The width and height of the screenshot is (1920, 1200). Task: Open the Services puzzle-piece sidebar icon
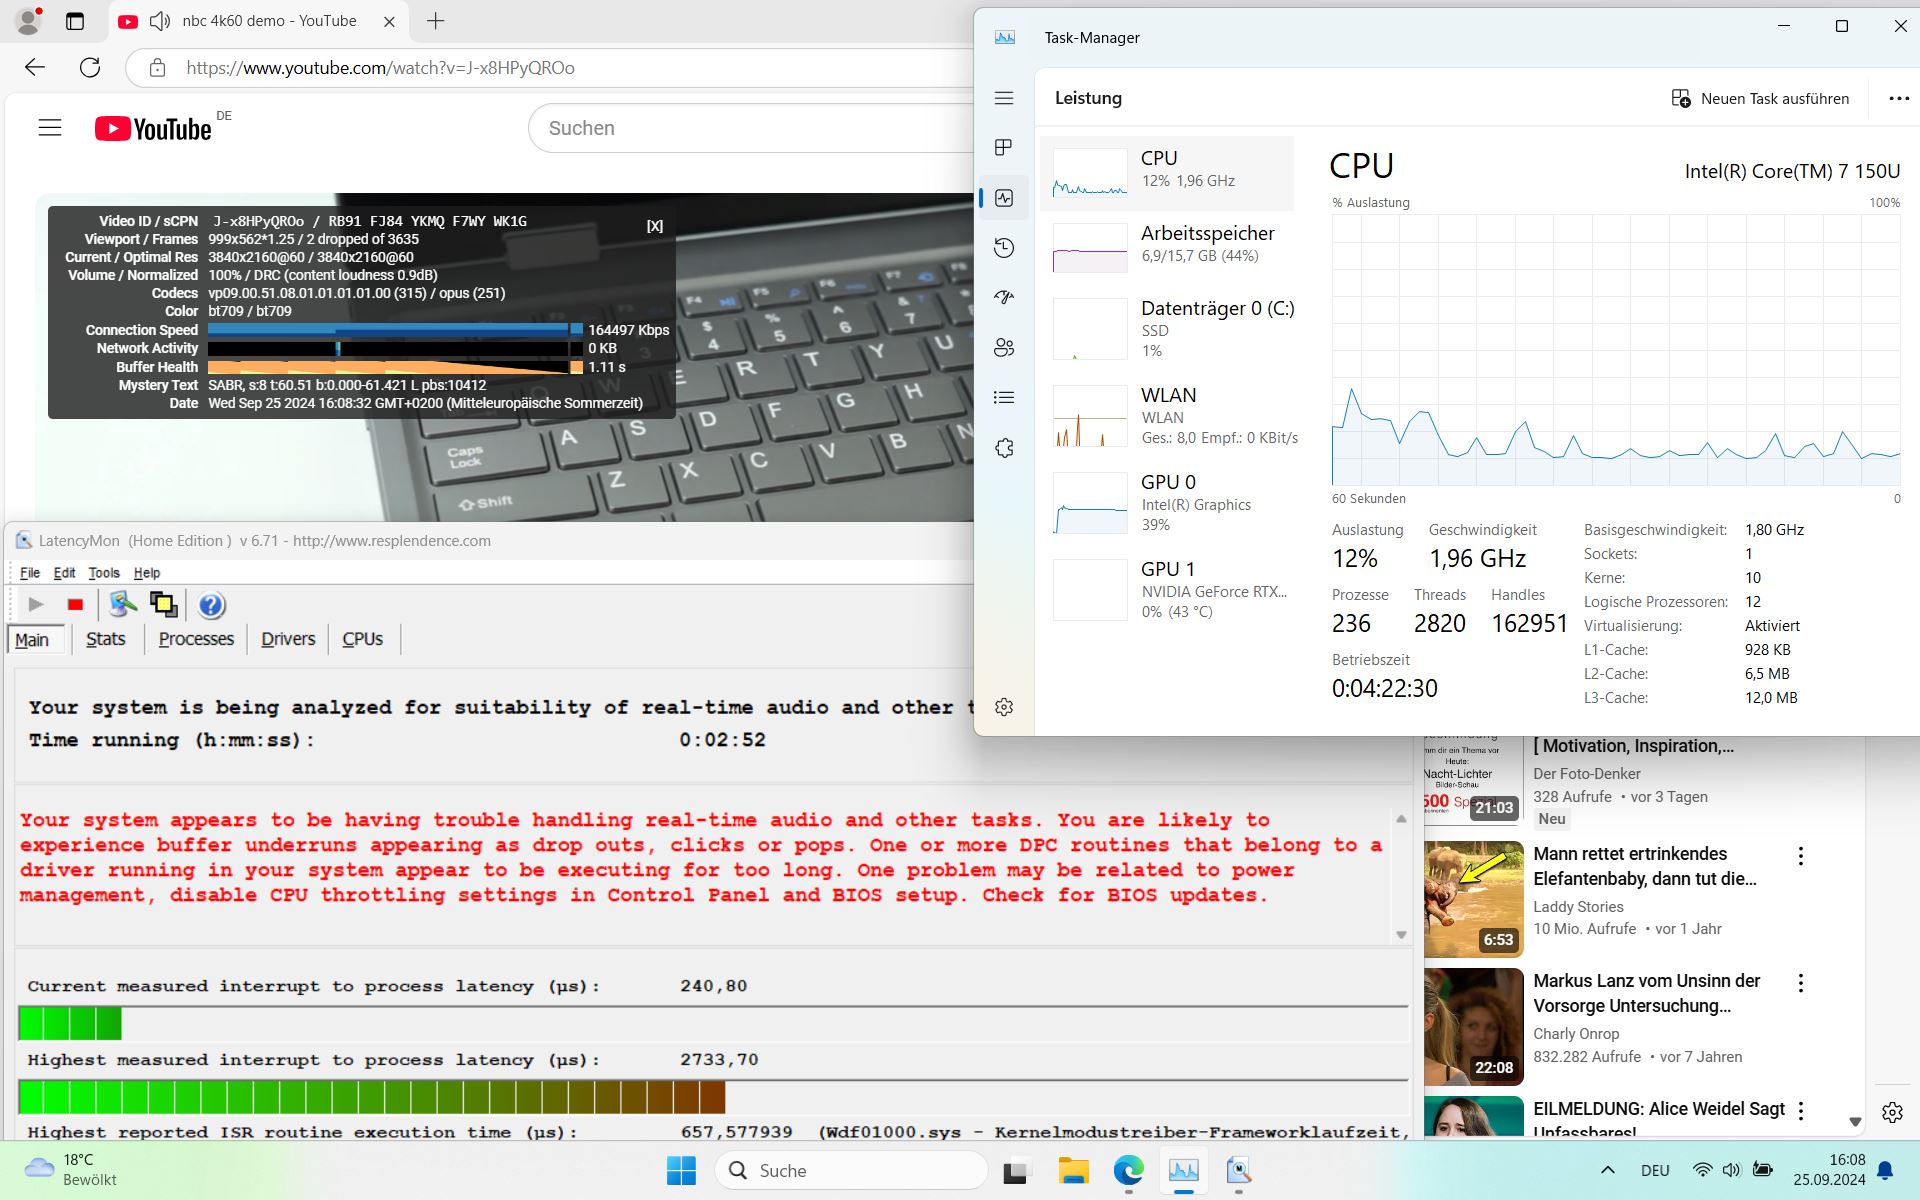[x=1004, y=447]
